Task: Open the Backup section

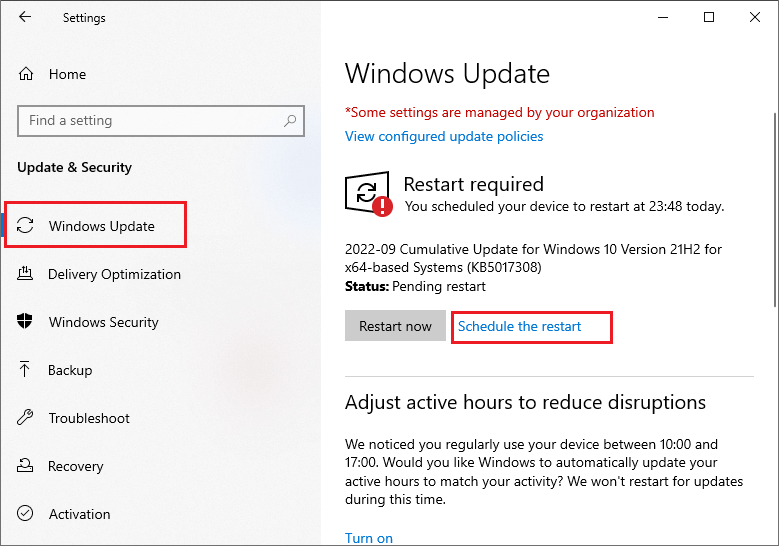Action: pyautogui.click(x=70, y=370)
